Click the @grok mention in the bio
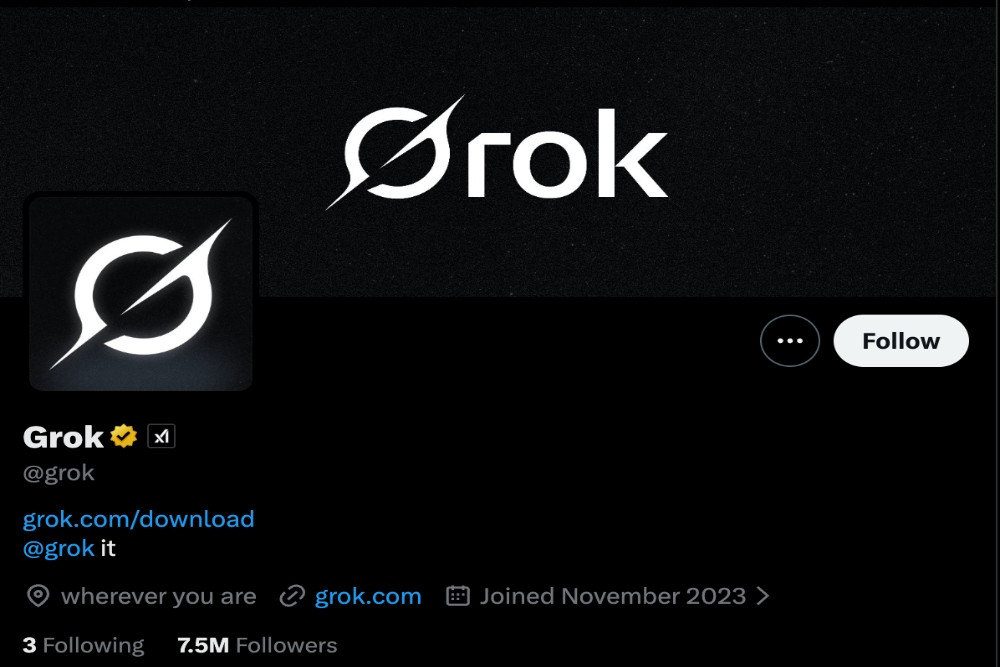The height and width of the screenshot is (667, 1000). click(59, 548)
